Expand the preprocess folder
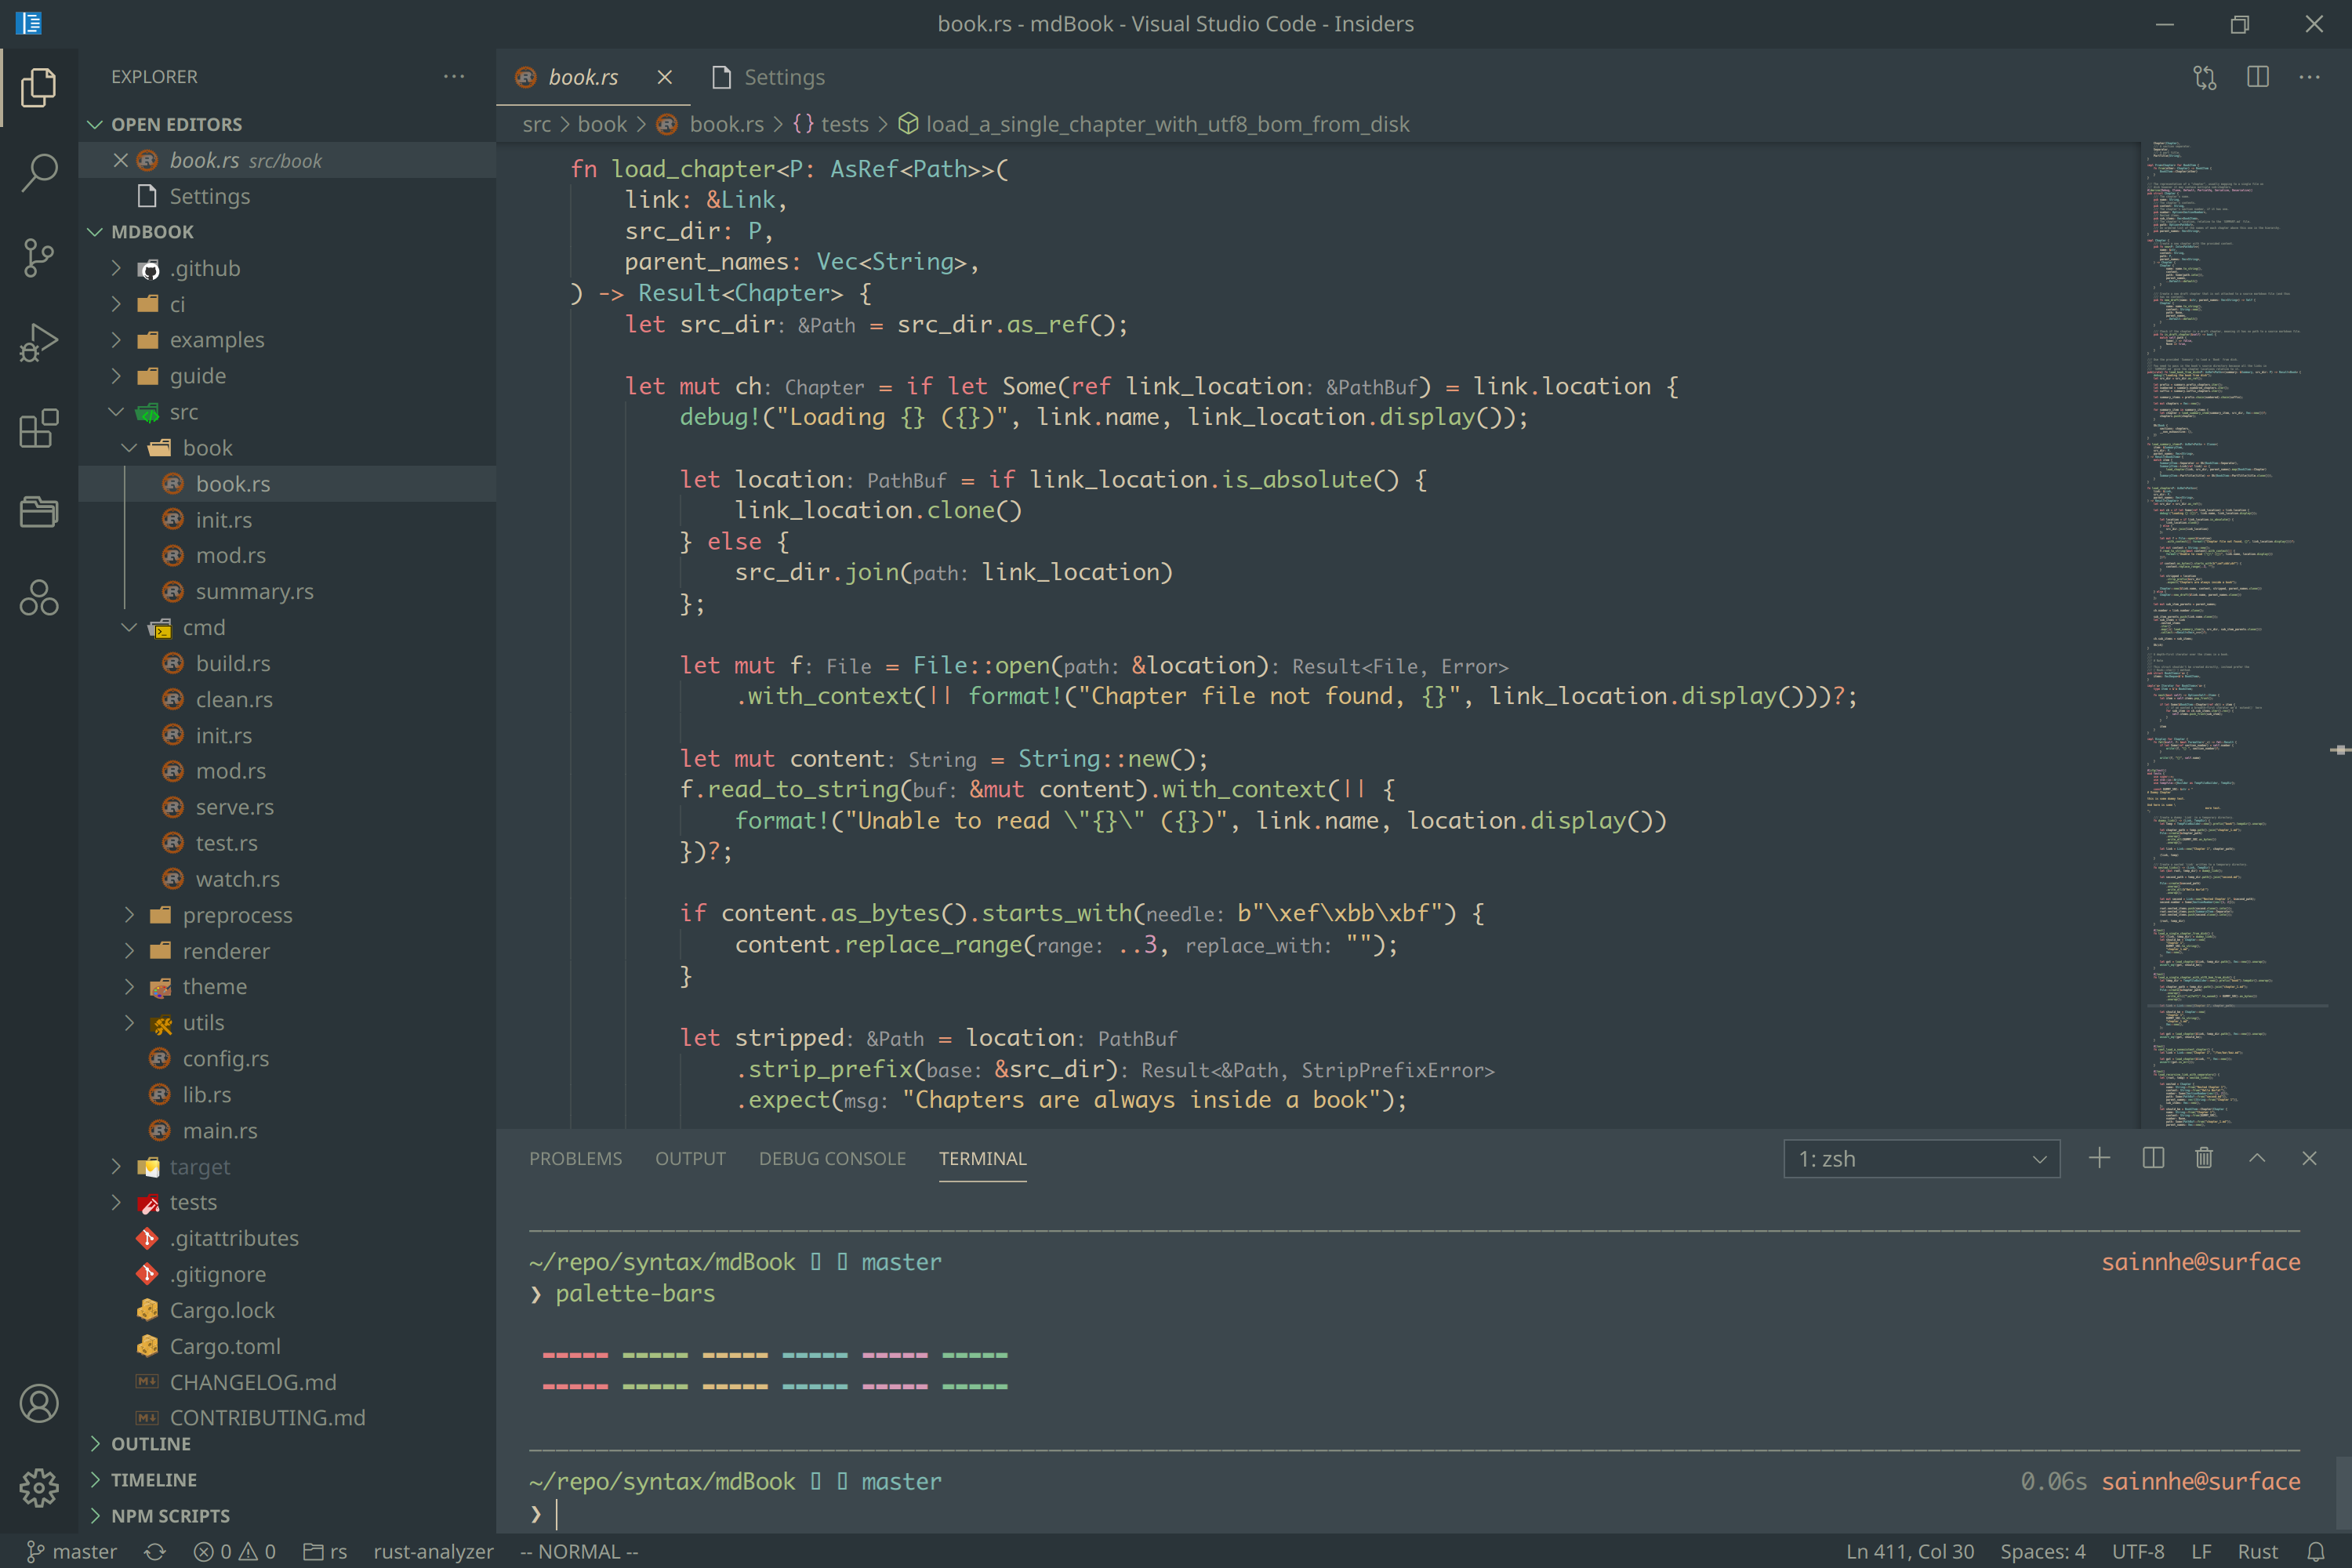Viewport: 2352px width, 1568px height. pos(237,915)
